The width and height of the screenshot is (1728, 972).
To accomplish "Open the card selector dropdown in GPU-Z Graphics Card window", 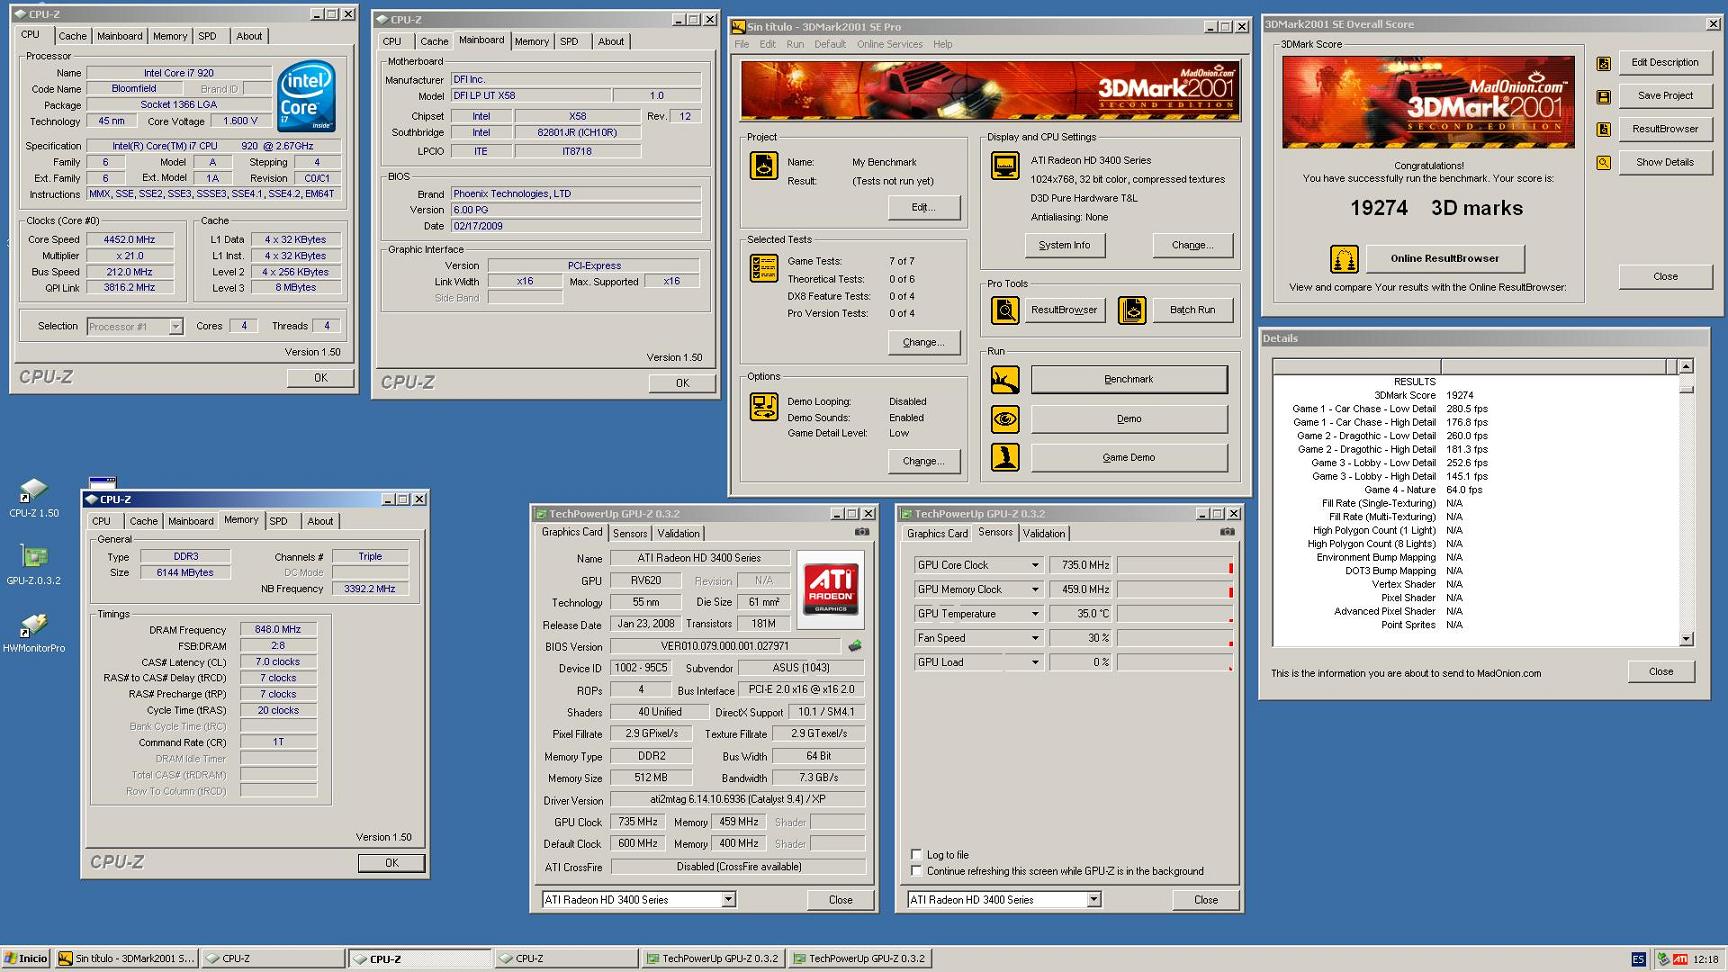I will coord(728,900).
